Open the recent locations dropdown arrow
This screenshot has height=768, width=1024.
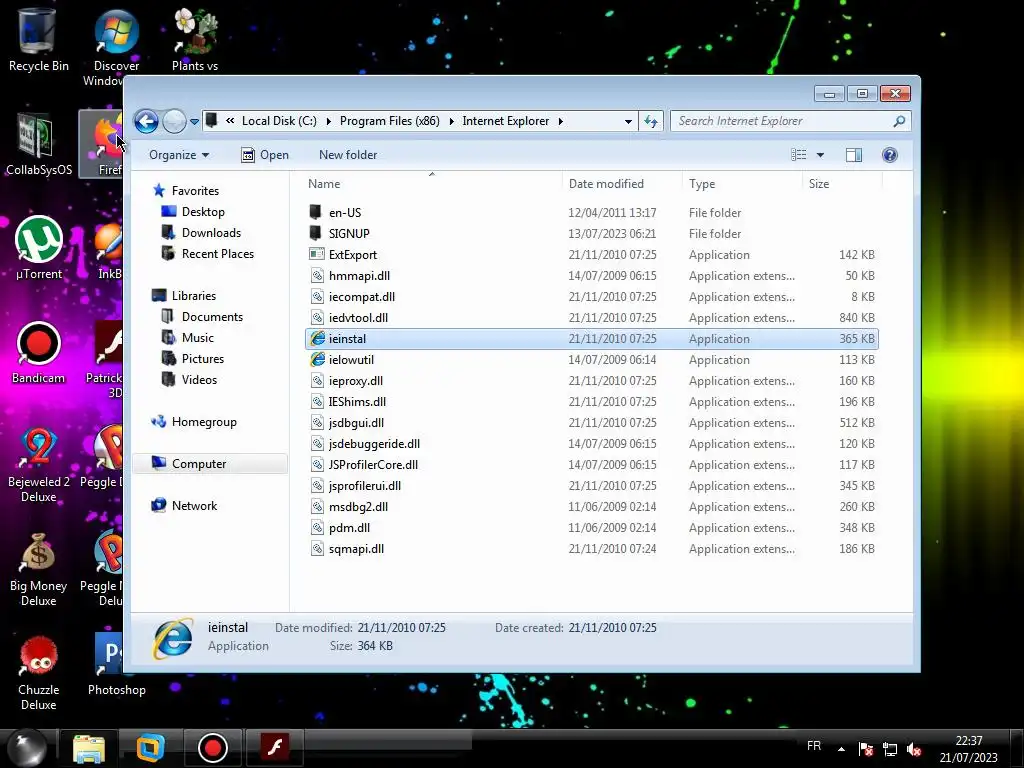point(194,121)
